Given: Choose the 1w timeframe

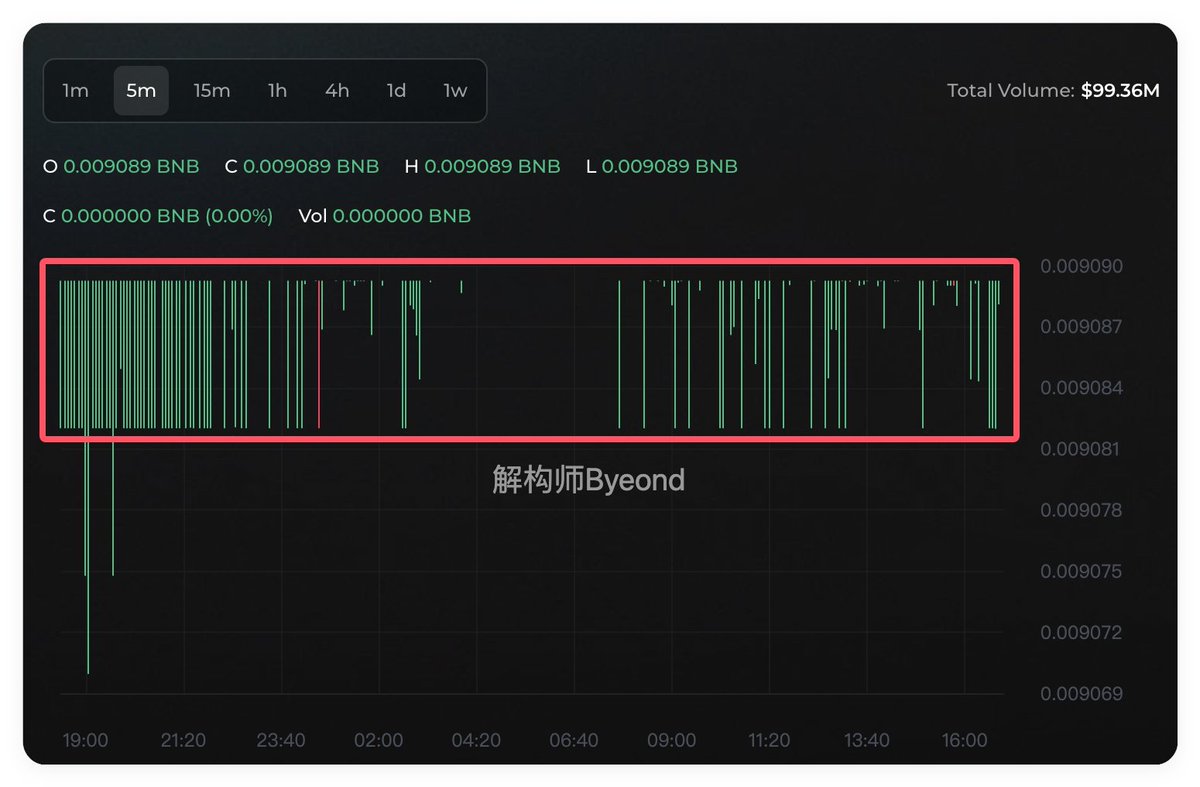Looking at the screenshot, I should (455, 91).
